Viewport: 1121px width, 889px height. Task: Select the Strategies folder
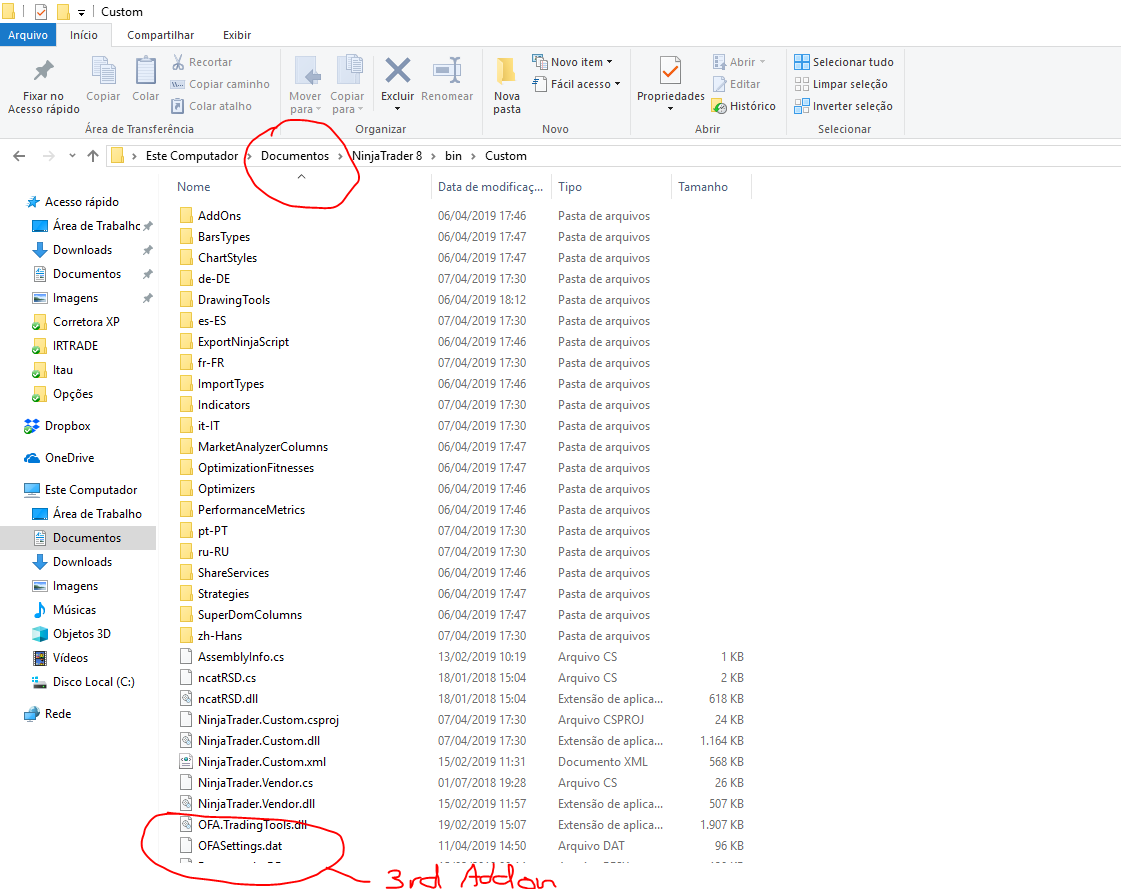(x=223, y=594)
